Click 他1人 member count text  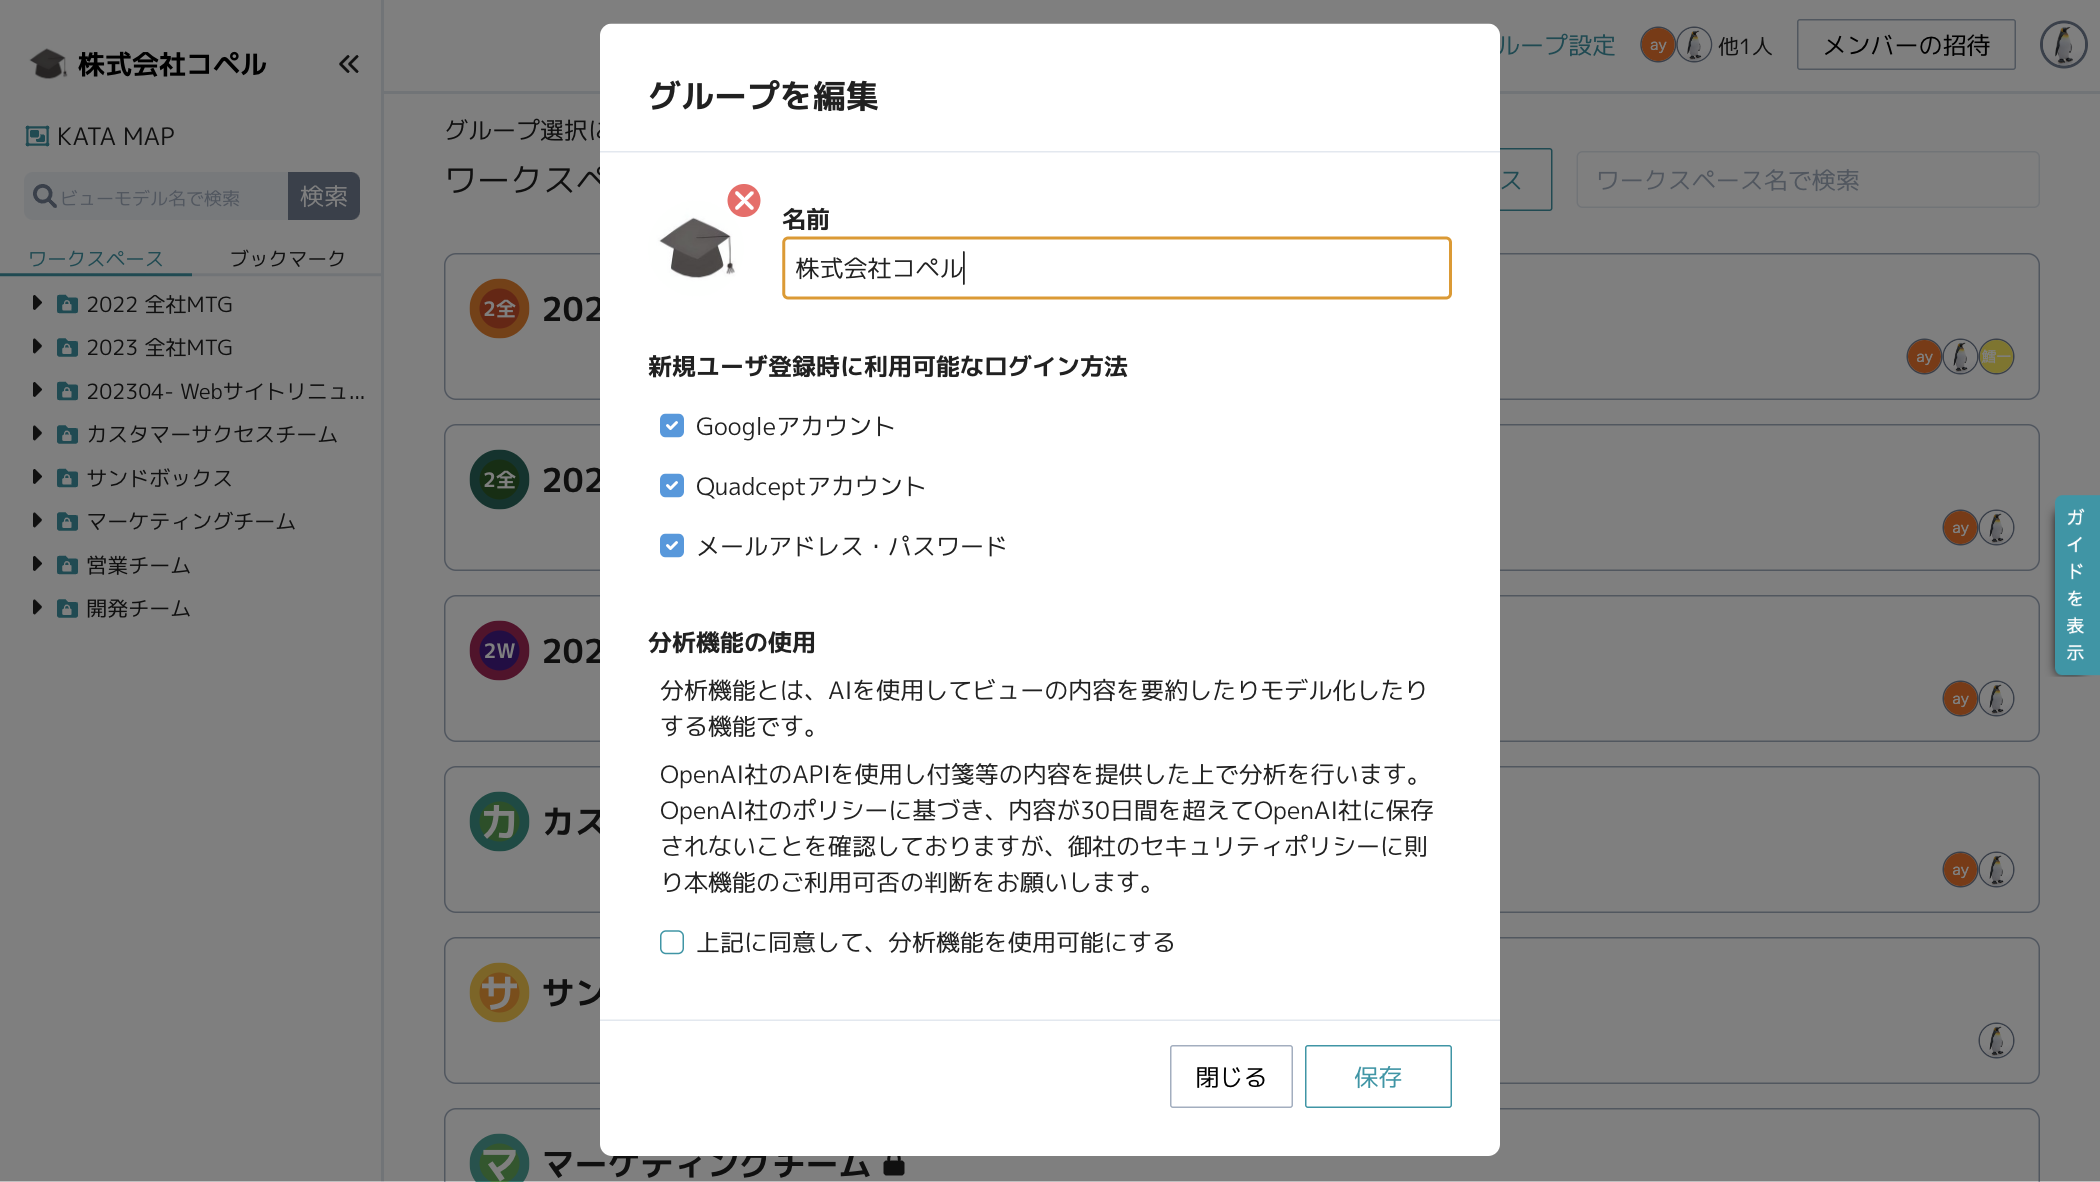click(x=1744, y=46)
